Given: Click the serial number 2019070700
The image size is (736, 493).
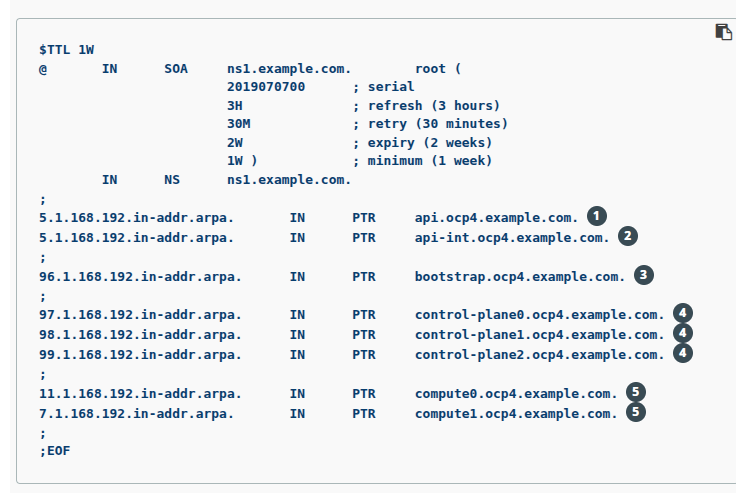Looking at the screenshot, I should click(x=266, y=87).
